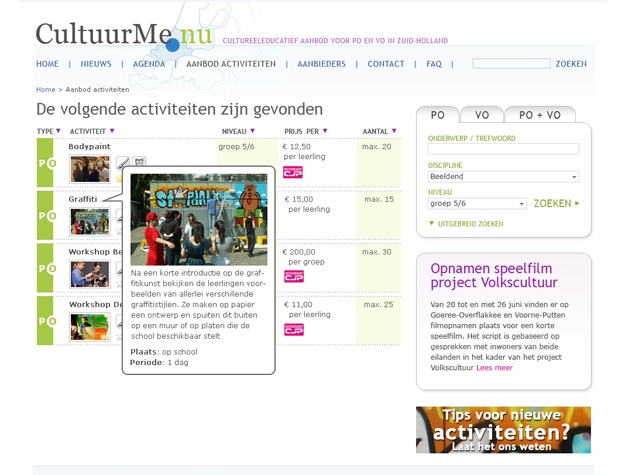Open CONTACT menu item
This screenshot has height=475, width=632.
point(386,64)
